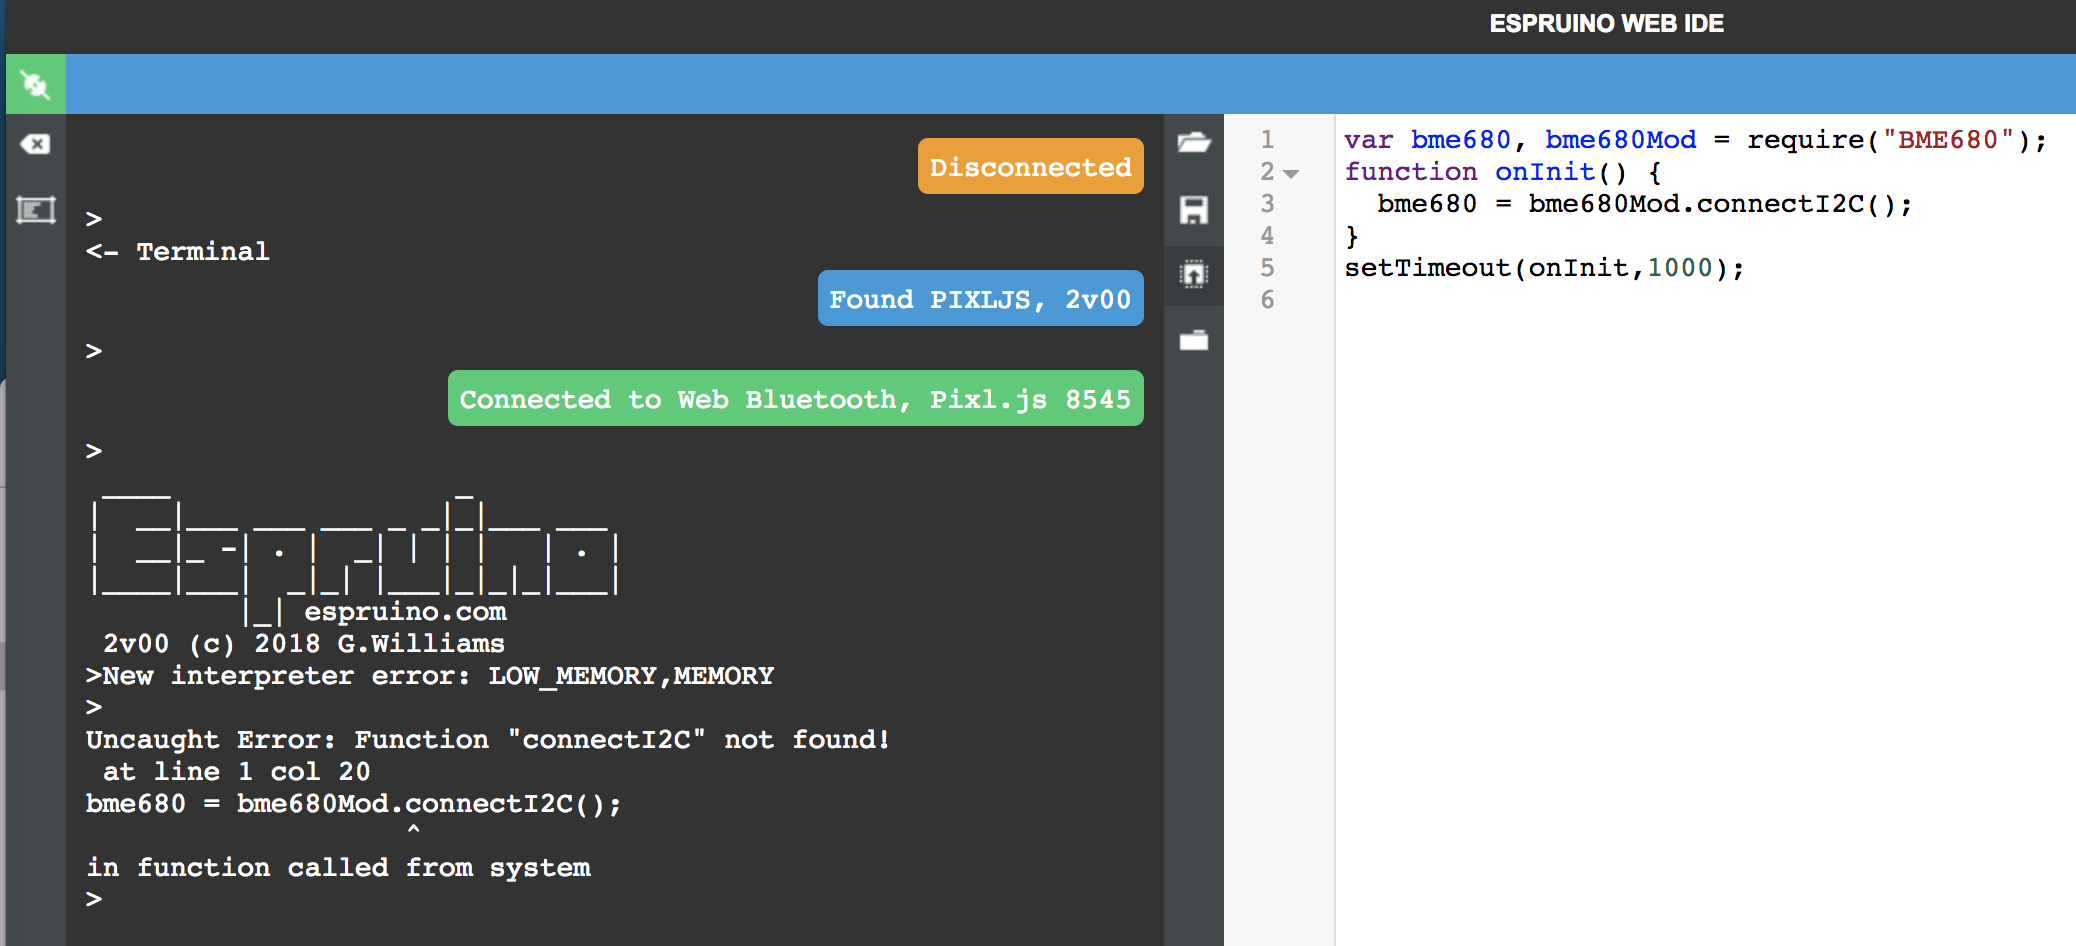Collapse the onInit function fold arrow
This screenshot has width=2076, height=946.
coord(1291,173)
